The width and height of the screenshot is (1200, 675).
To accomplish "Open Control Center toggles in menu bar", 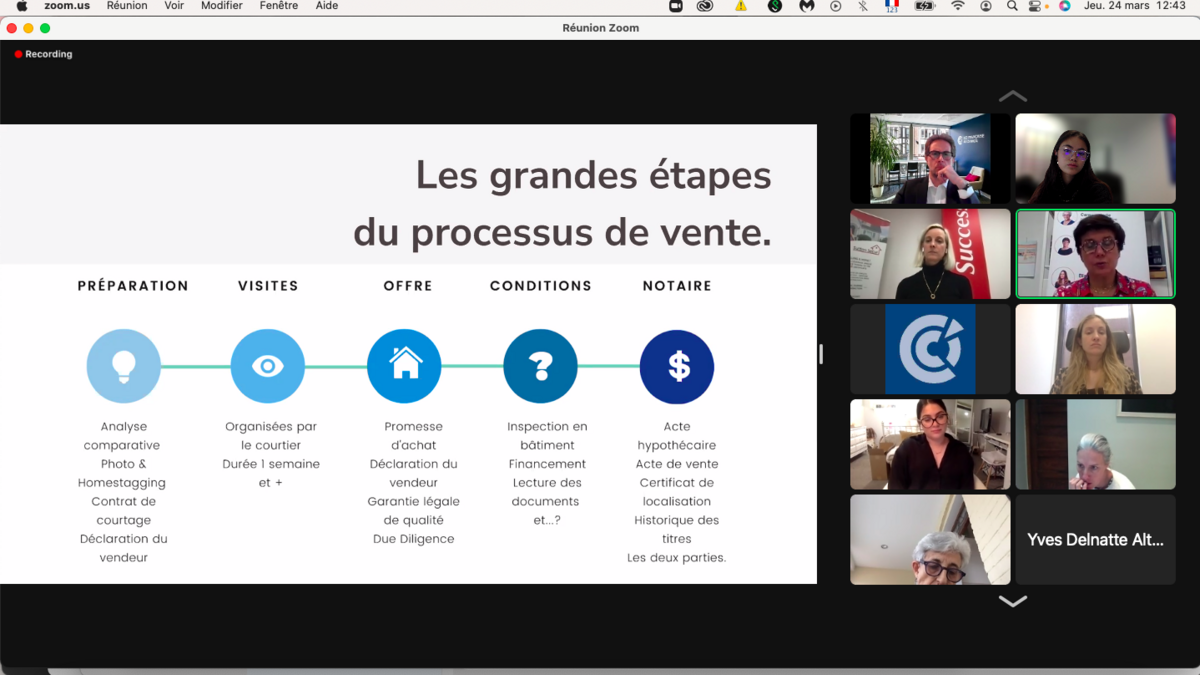I will (1036, 6).
